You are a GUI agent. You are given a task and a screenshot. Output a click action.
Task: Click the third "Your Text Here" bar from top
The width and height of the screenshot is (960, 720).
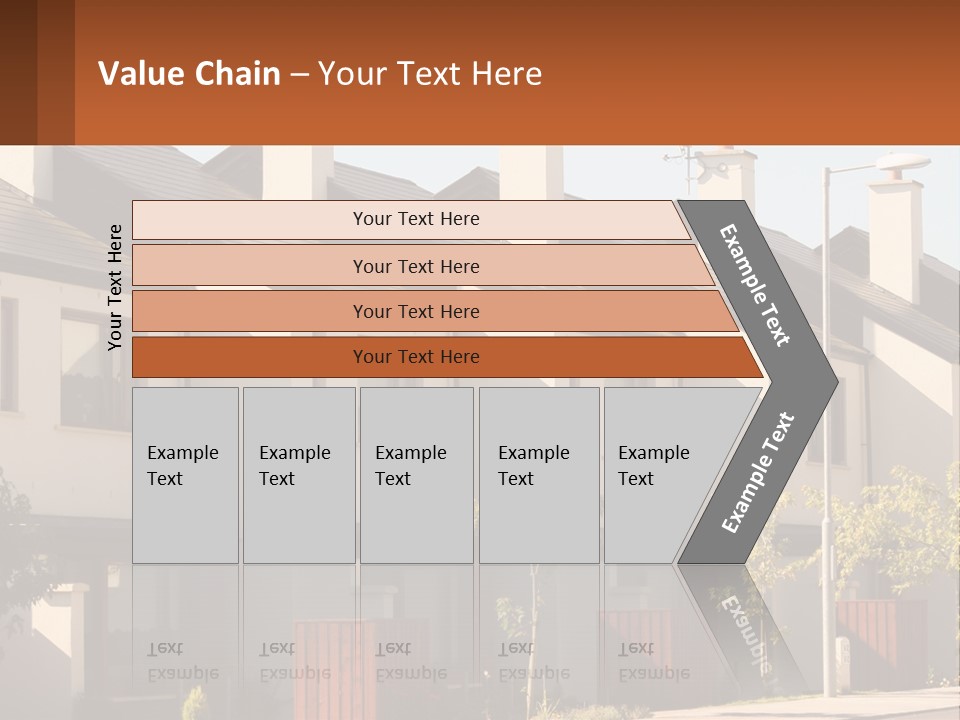point(416,311)
